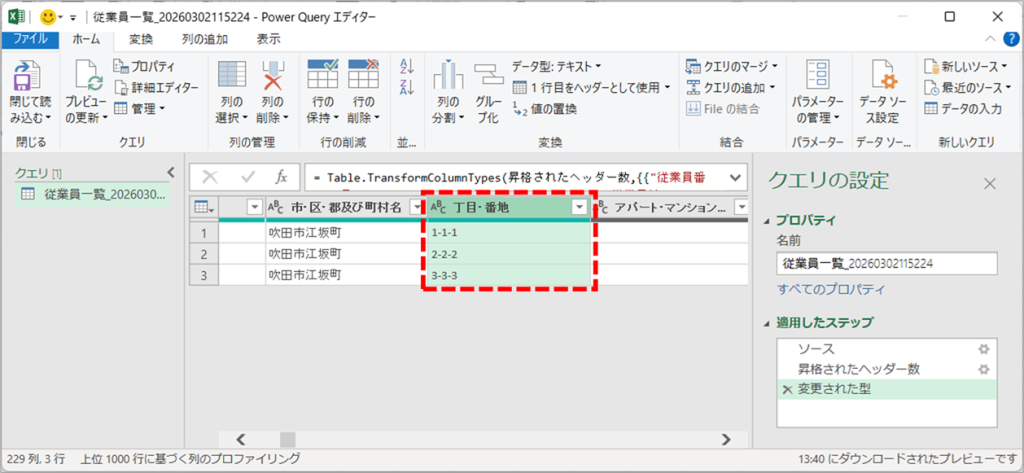The height and width of the screenshot is (473, 1024).
Task: Select the 昇格されたヘッダー数 step
Action: click(886, 369)
